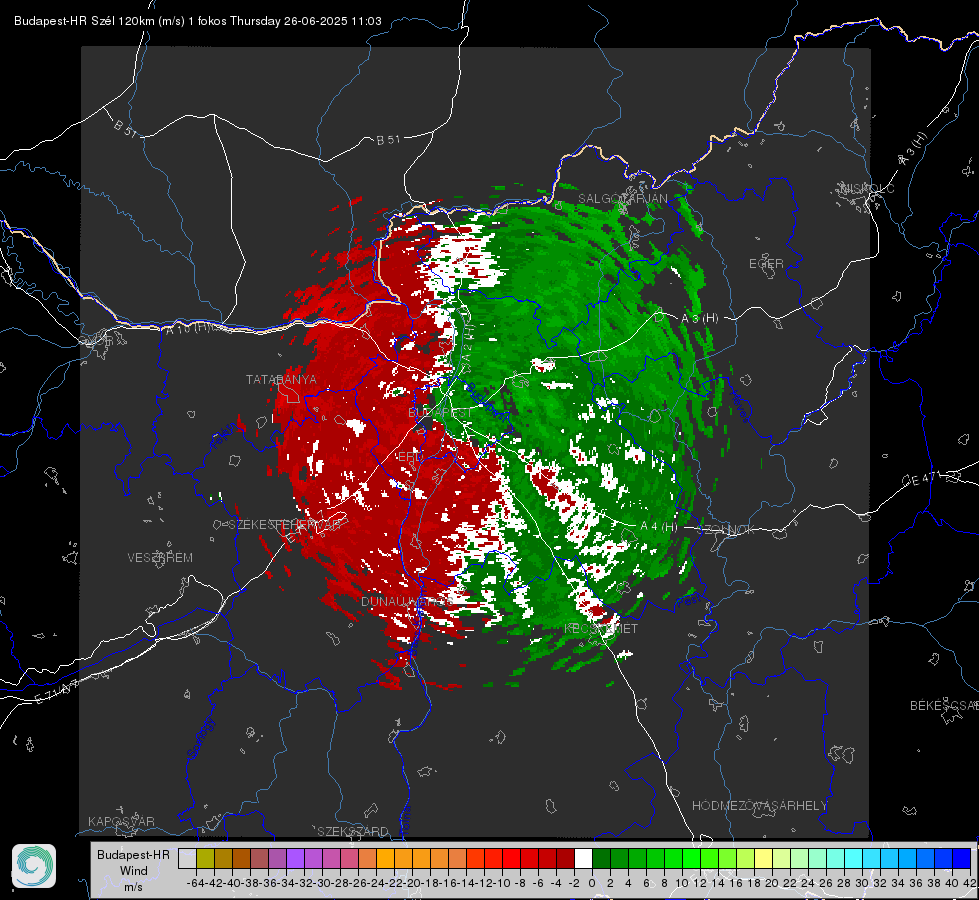The image size is (979, 900).
Task: Click the blue Pest county label
Action: (689, 600)
